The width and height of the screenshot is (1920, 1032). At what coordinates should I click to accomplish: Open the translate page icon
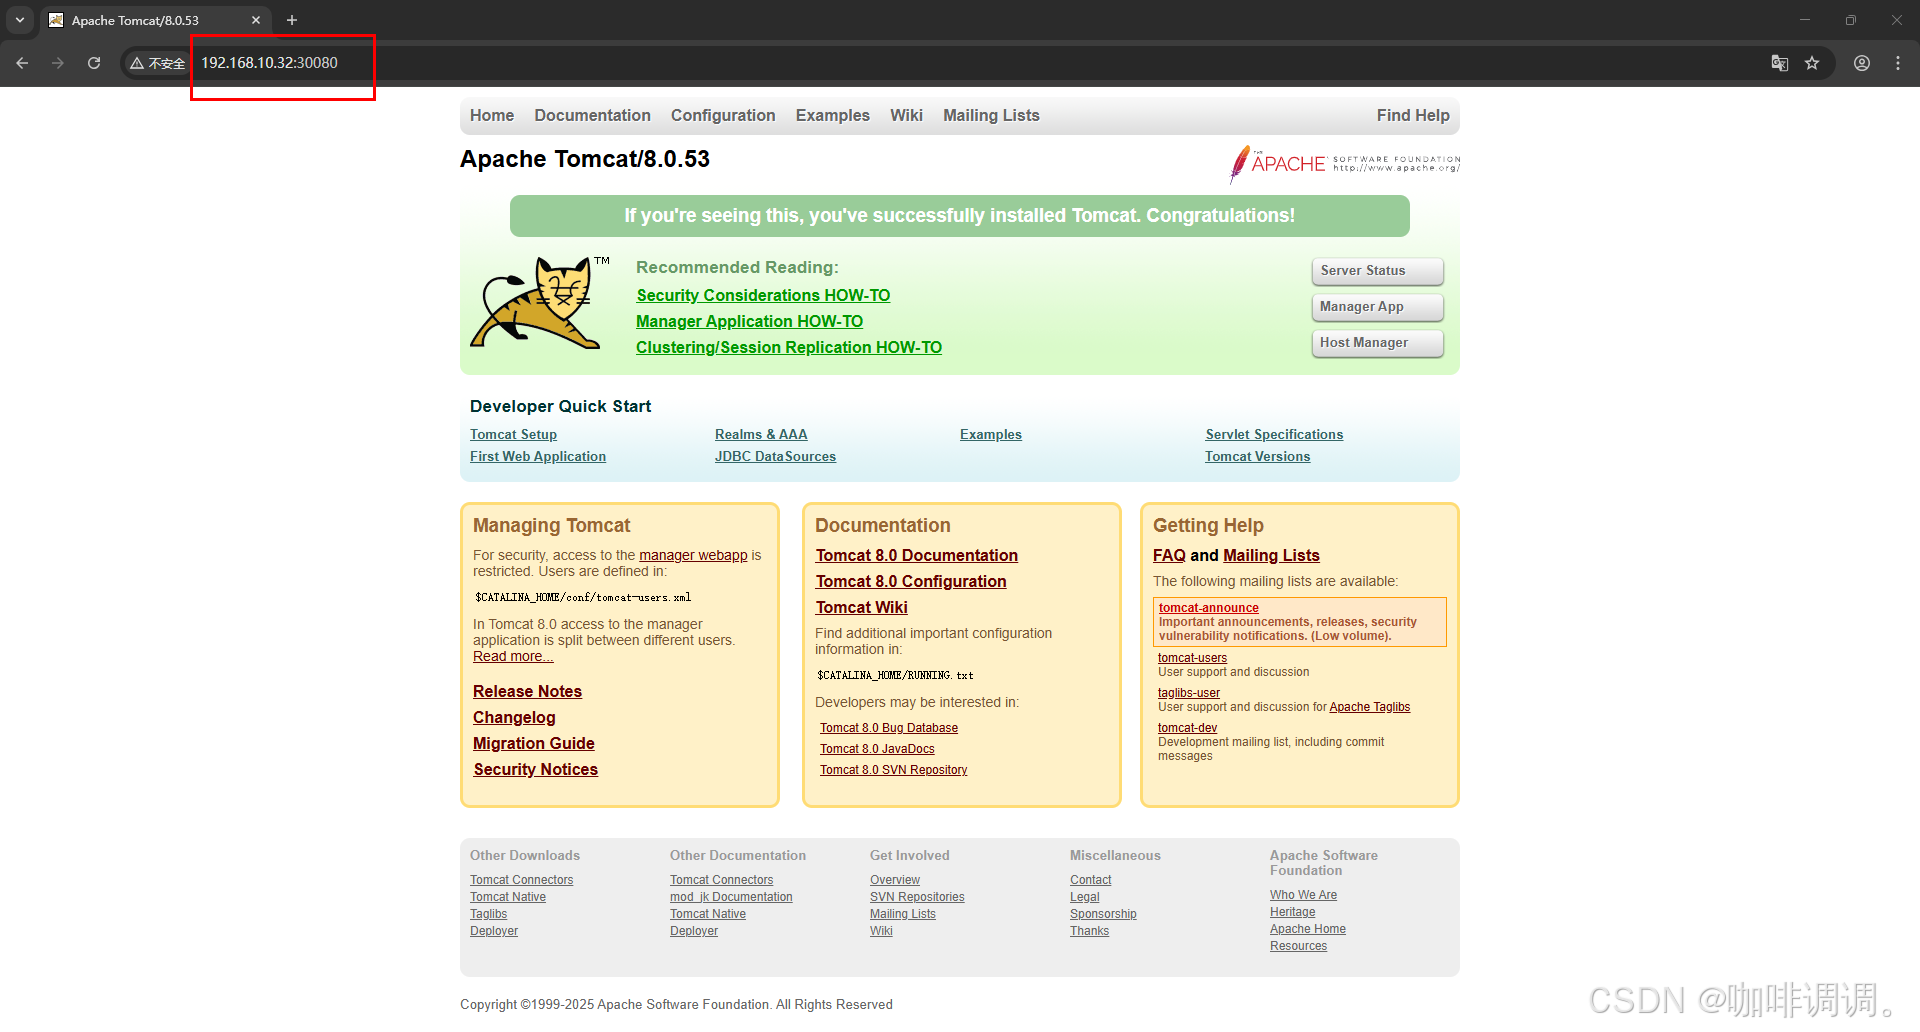1780,63
